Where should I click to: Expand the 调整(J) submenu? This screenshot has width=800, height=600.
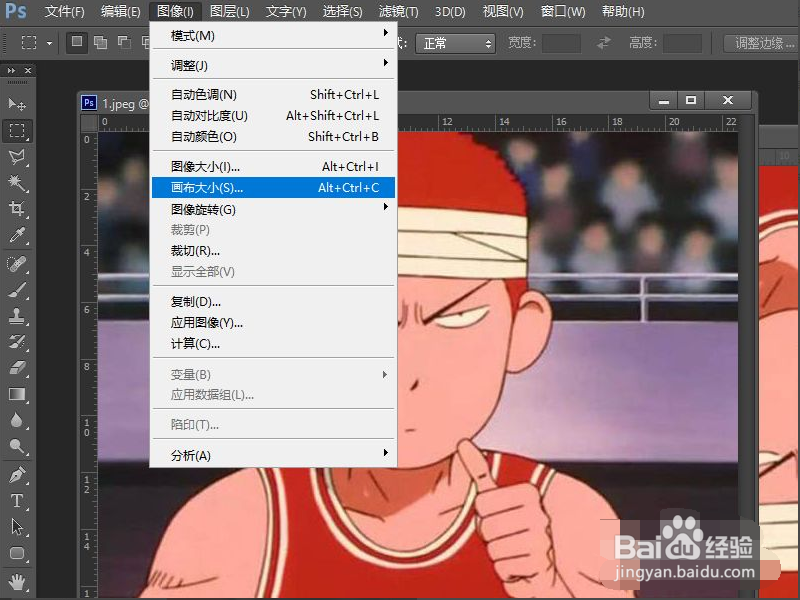(x=273, y=65)
